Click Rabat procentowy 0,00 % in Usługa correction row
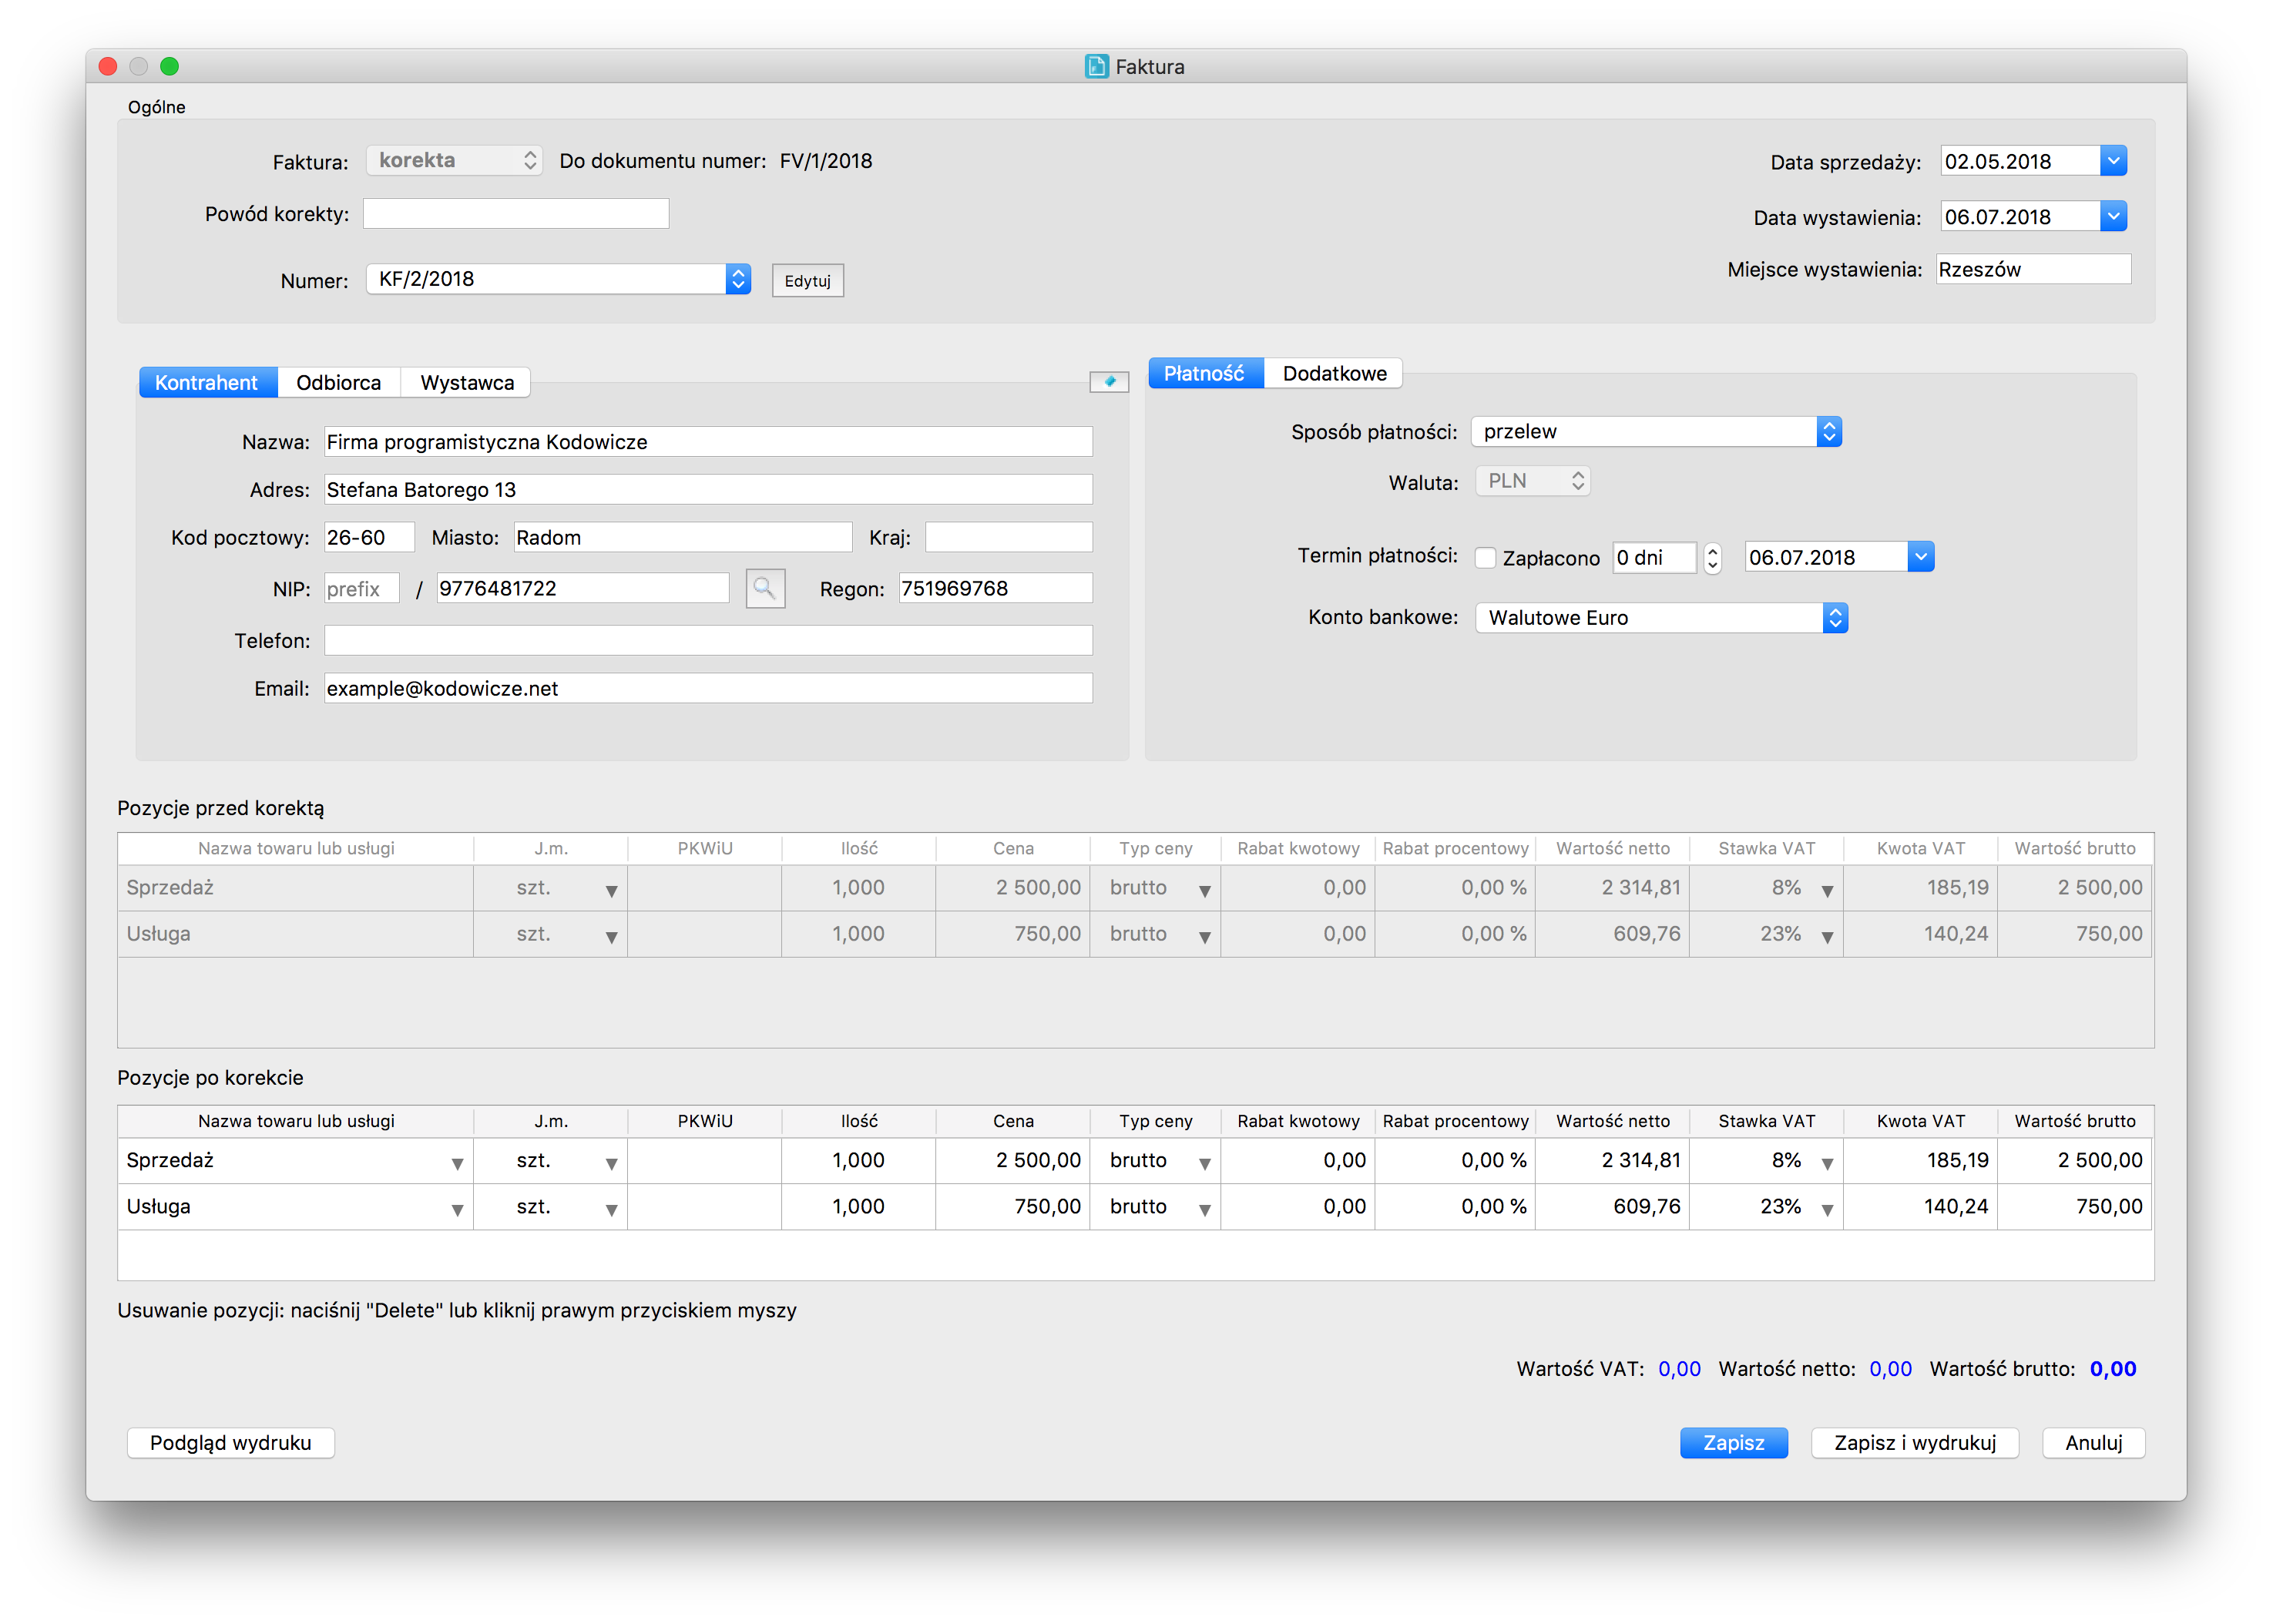Screen dimensions: 2273x1624 [x=1455, y=1207]
